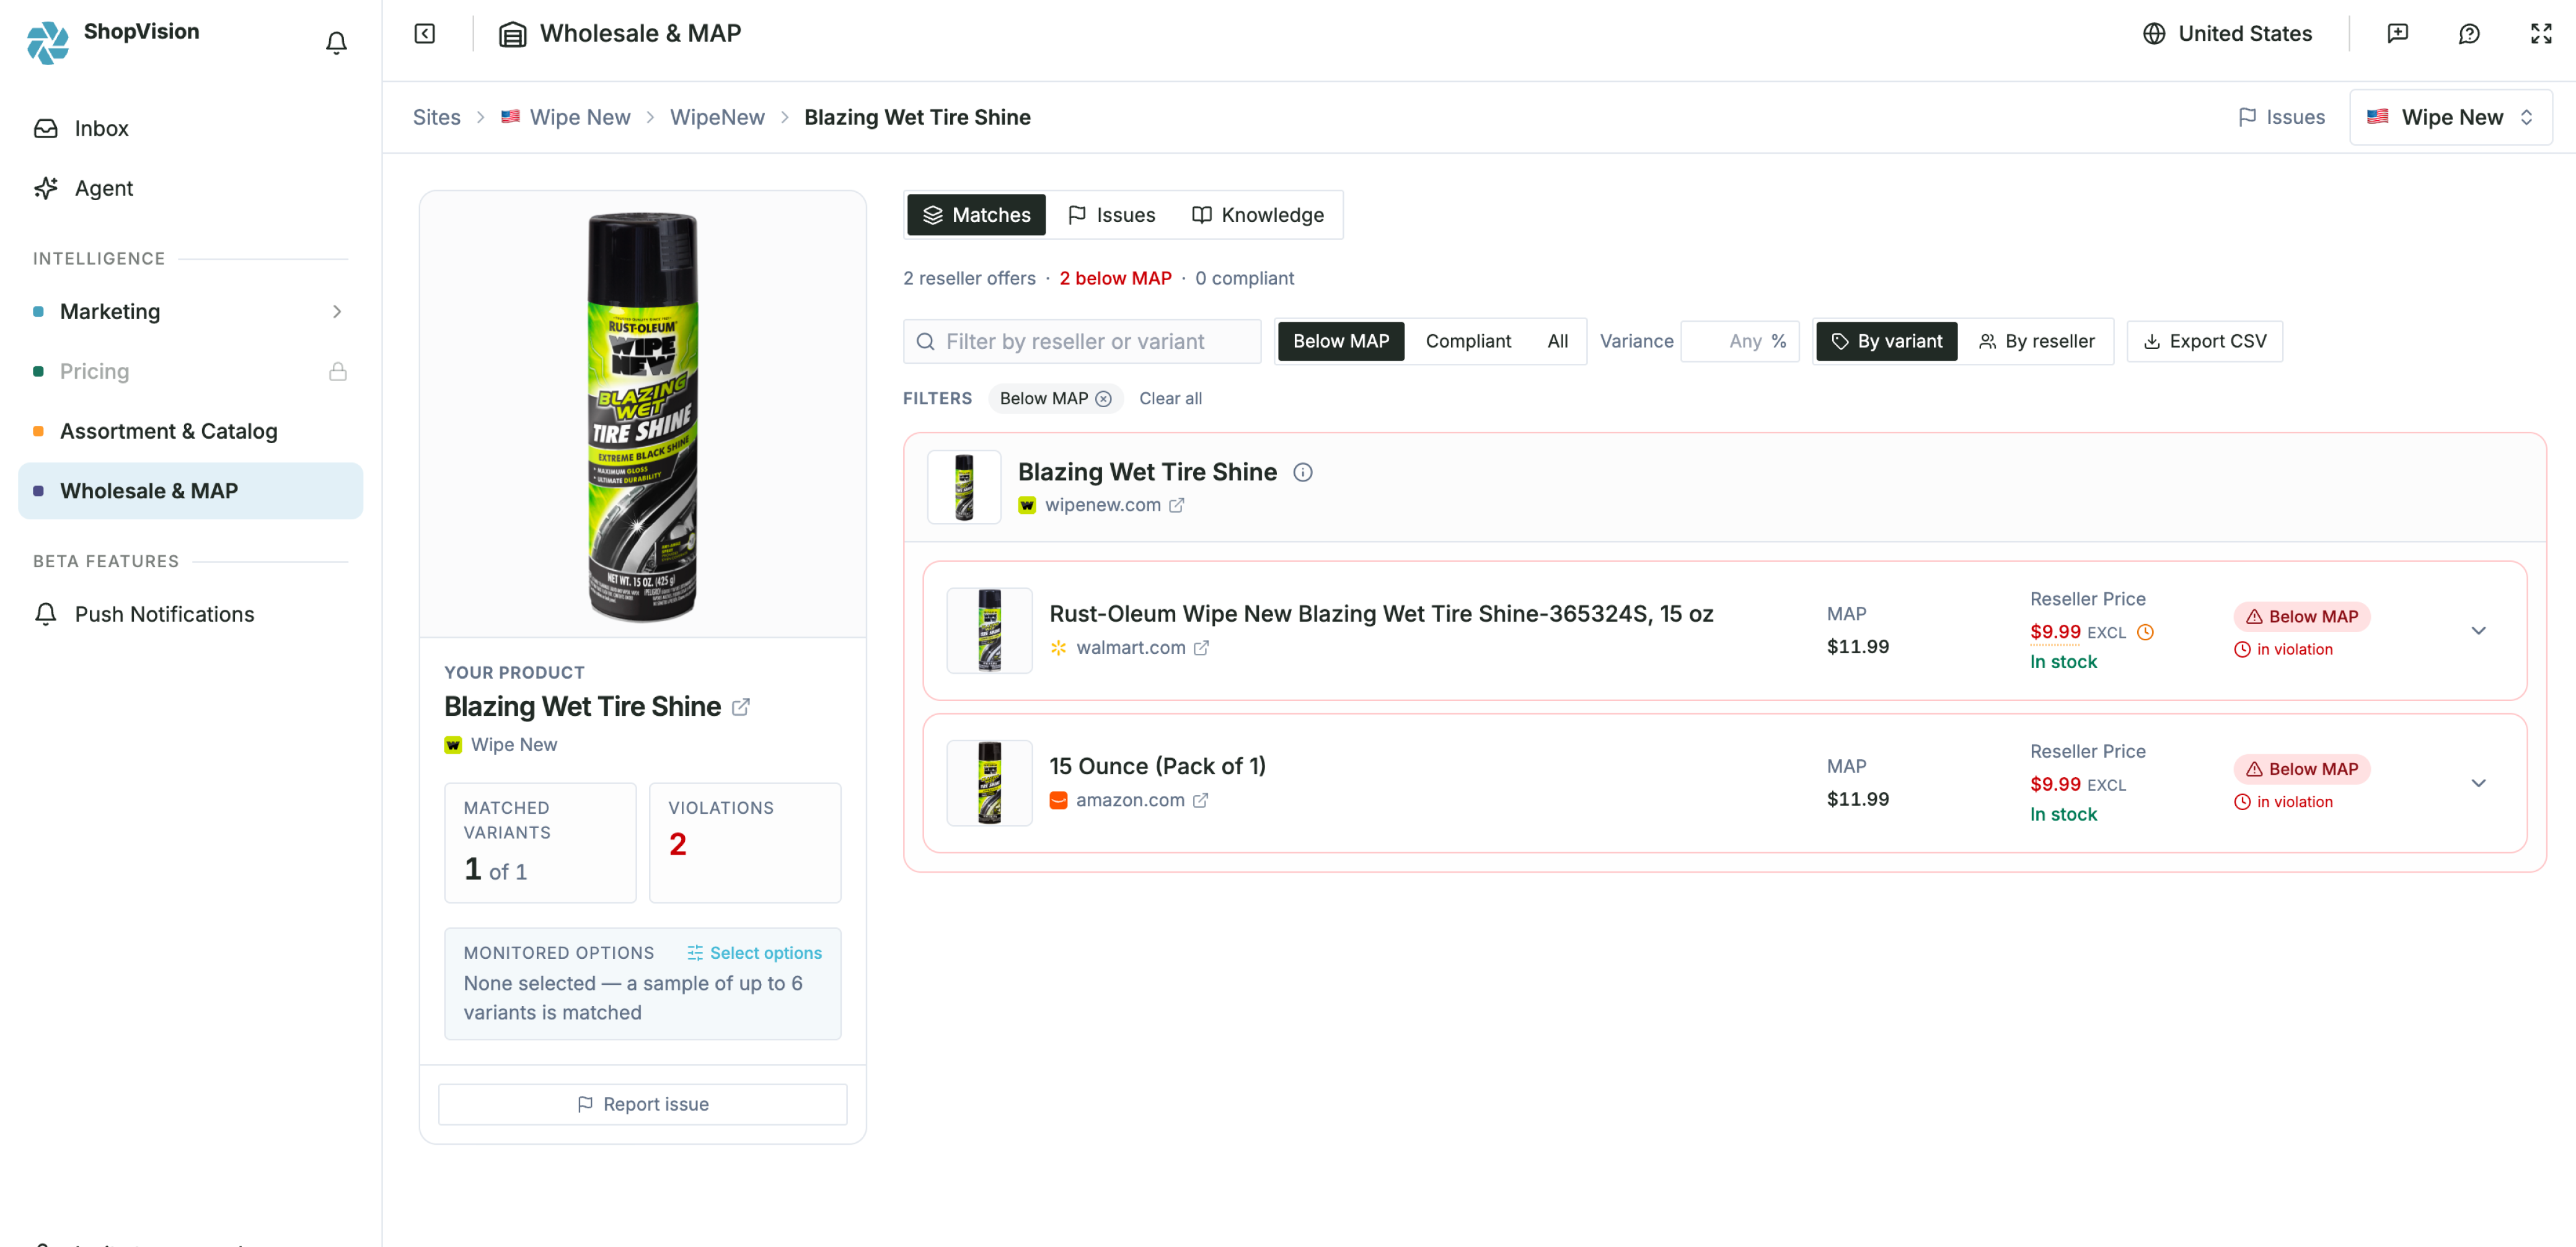Open Wholesale & MAP section
Image resolution: width=2576 pixels, height=1247 pixels.
click(x=190, y=491)
